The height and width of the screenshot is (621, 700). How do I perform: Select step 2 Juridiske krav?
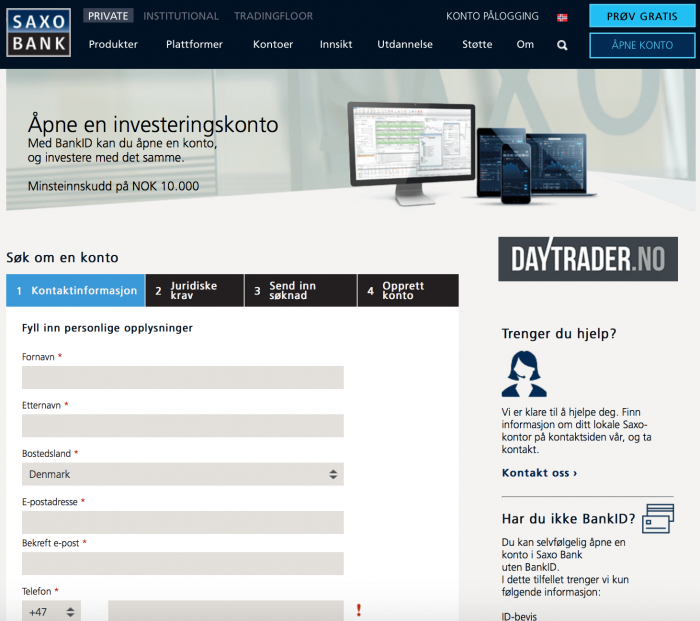click(195, 290)
